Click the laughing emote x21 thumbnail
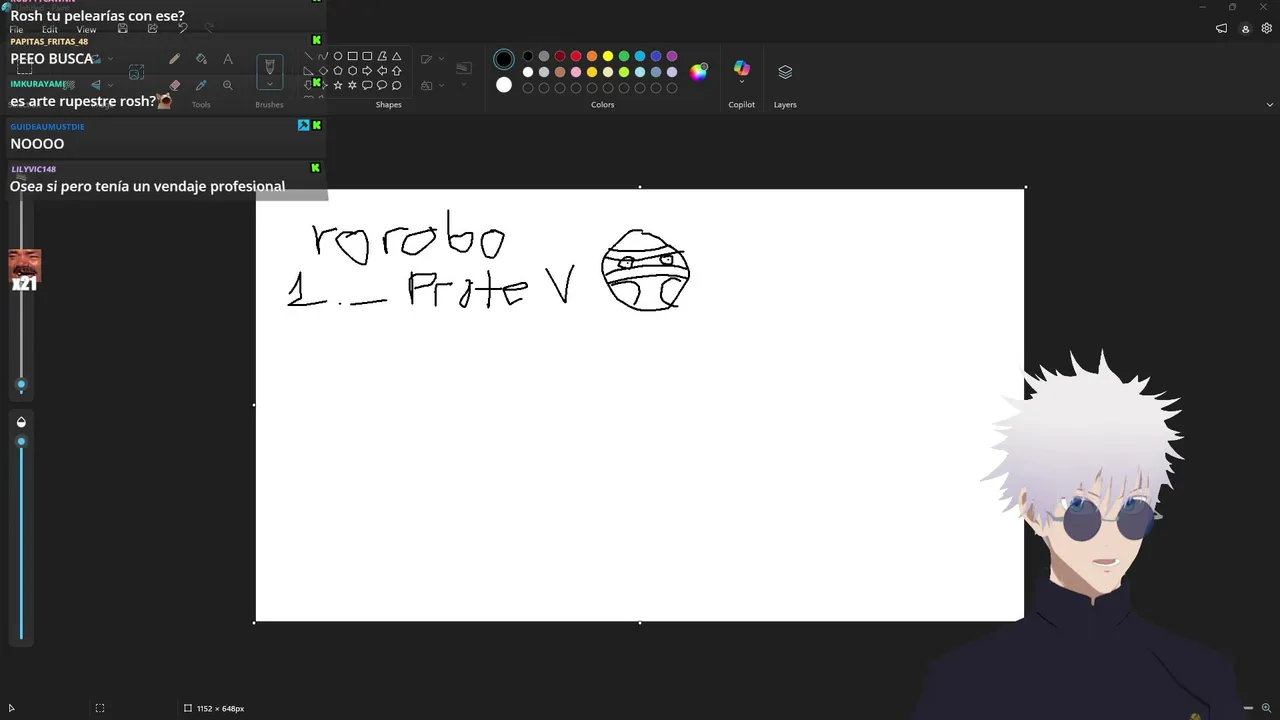 coord(24,270)
